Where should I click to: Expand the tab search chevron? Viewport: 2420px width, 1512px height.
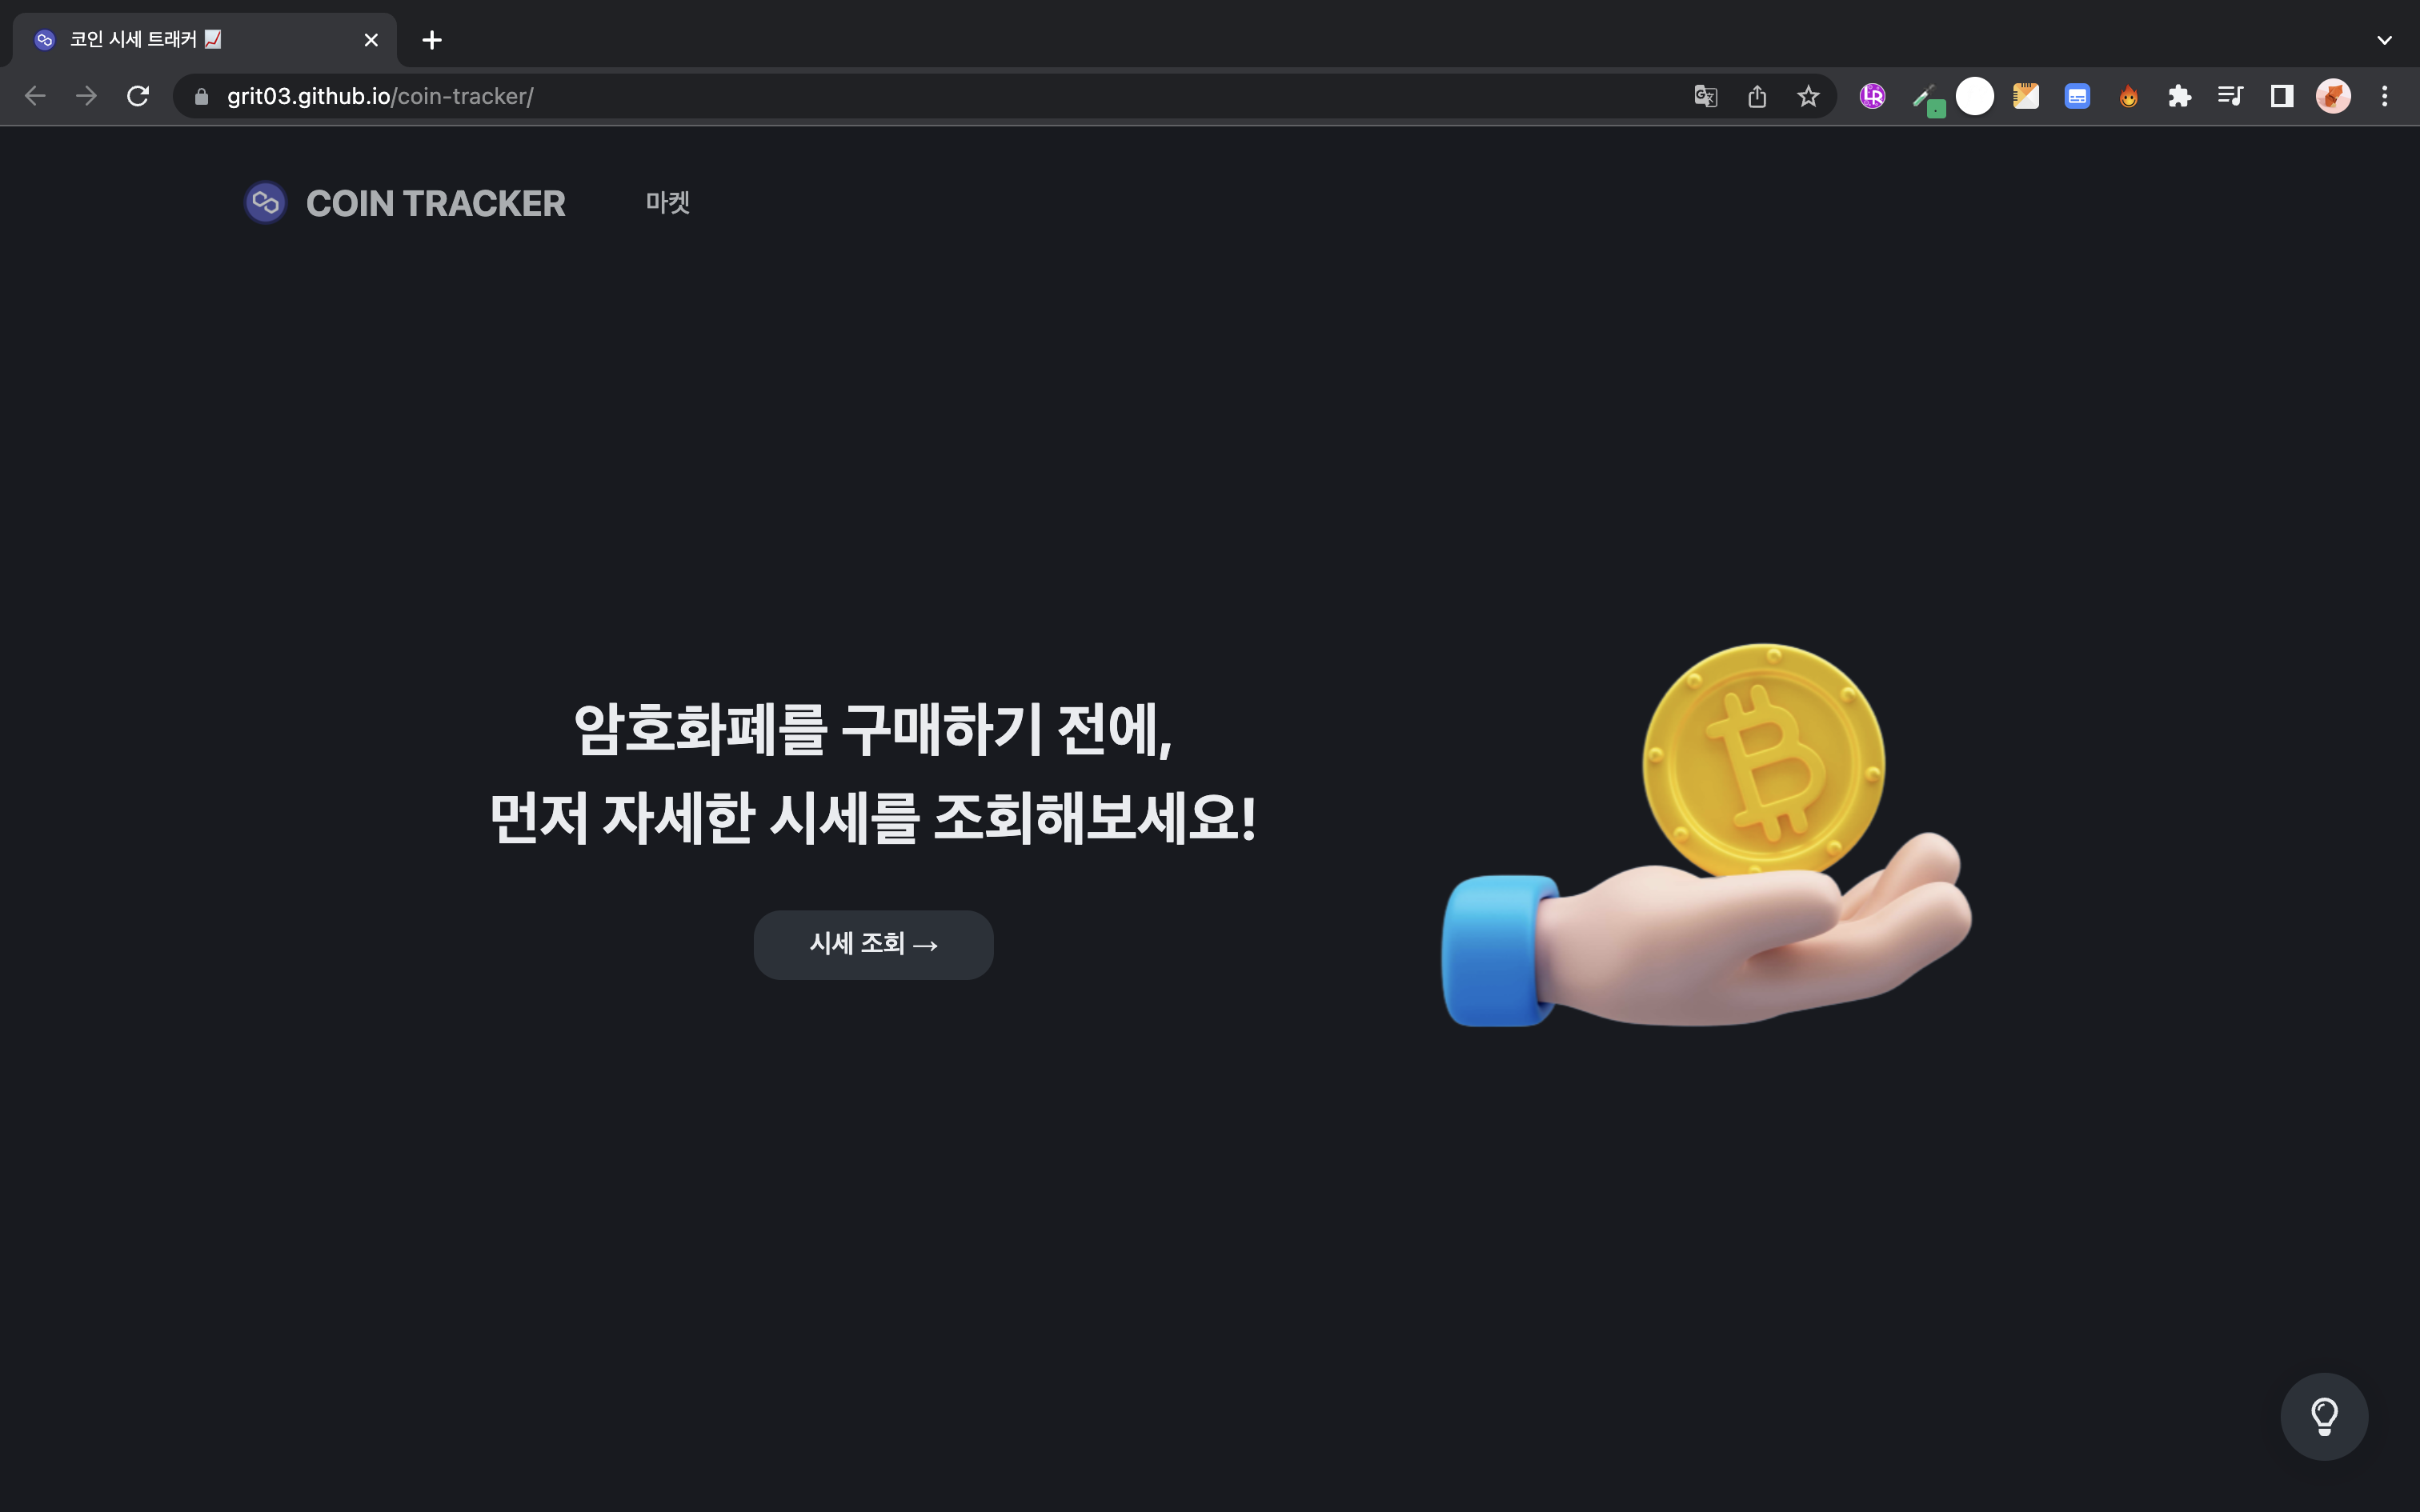pyautogui.click(x=2384, y=40)
